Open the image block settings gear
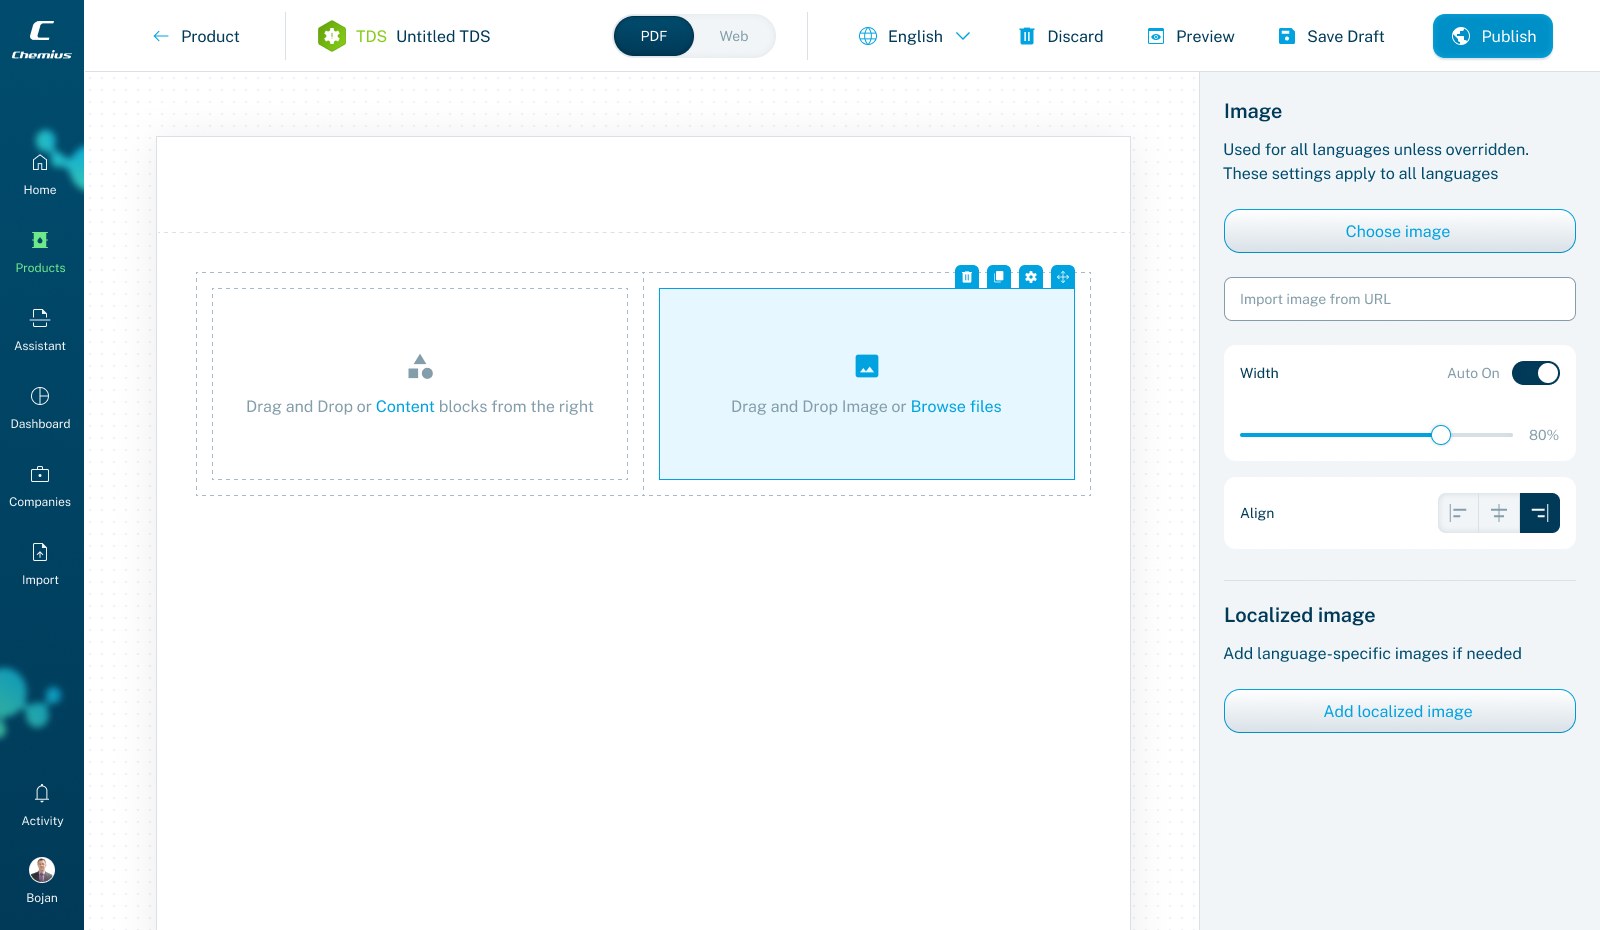The height and width of the screenshot is (930, 1600). pyautogui.click(x=1031, y=277)
